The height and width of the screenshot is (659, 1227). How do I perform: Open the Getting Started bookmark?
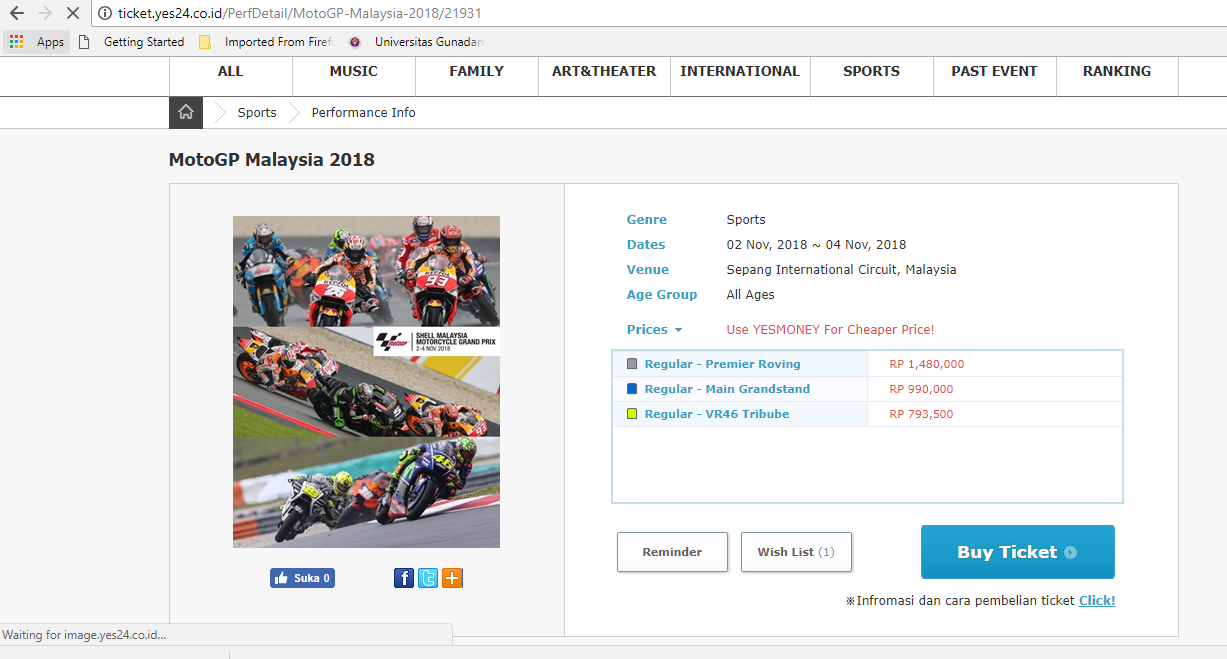click(x=132, y=42)
